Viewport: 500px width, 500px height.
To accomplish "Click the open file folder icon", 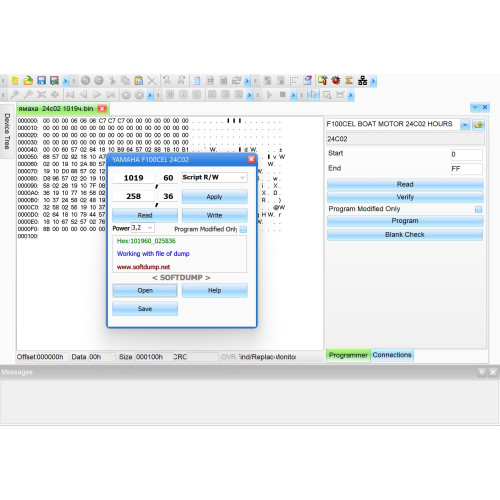I will (x=28, y=80).
